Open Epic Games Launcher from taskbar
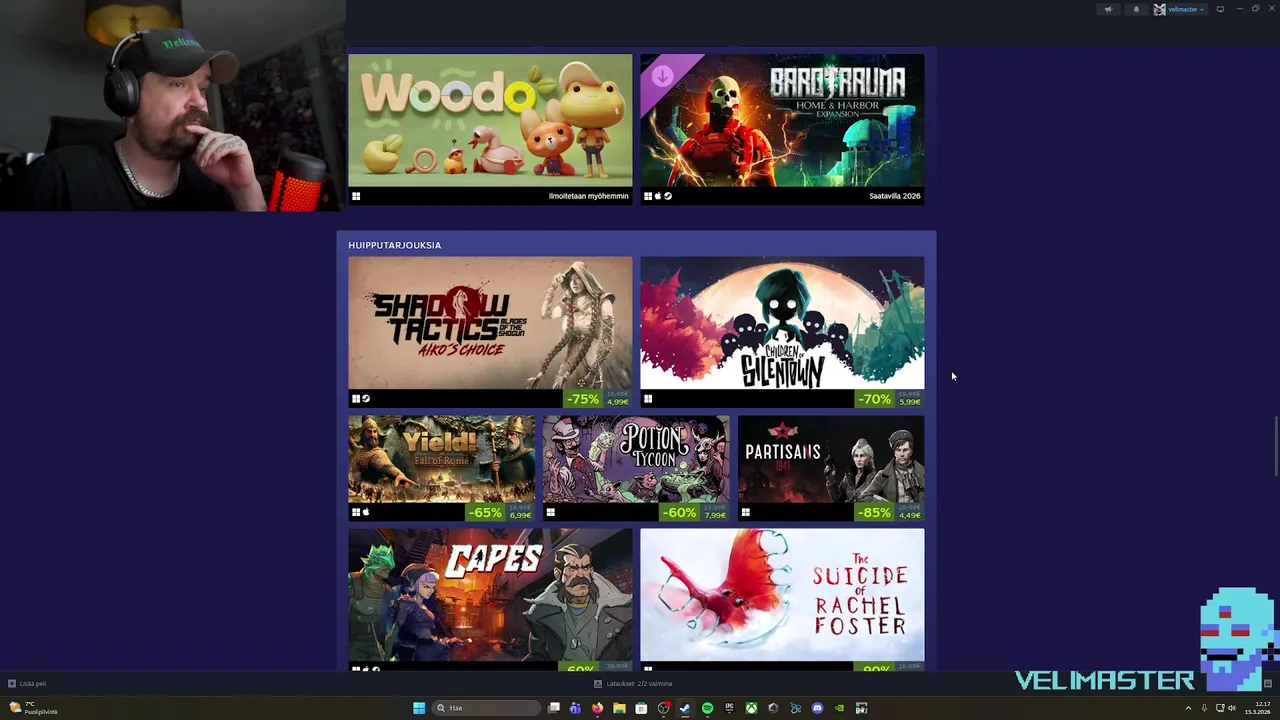Viewport: 1280px width, 720px height. (x=729, y=708)
